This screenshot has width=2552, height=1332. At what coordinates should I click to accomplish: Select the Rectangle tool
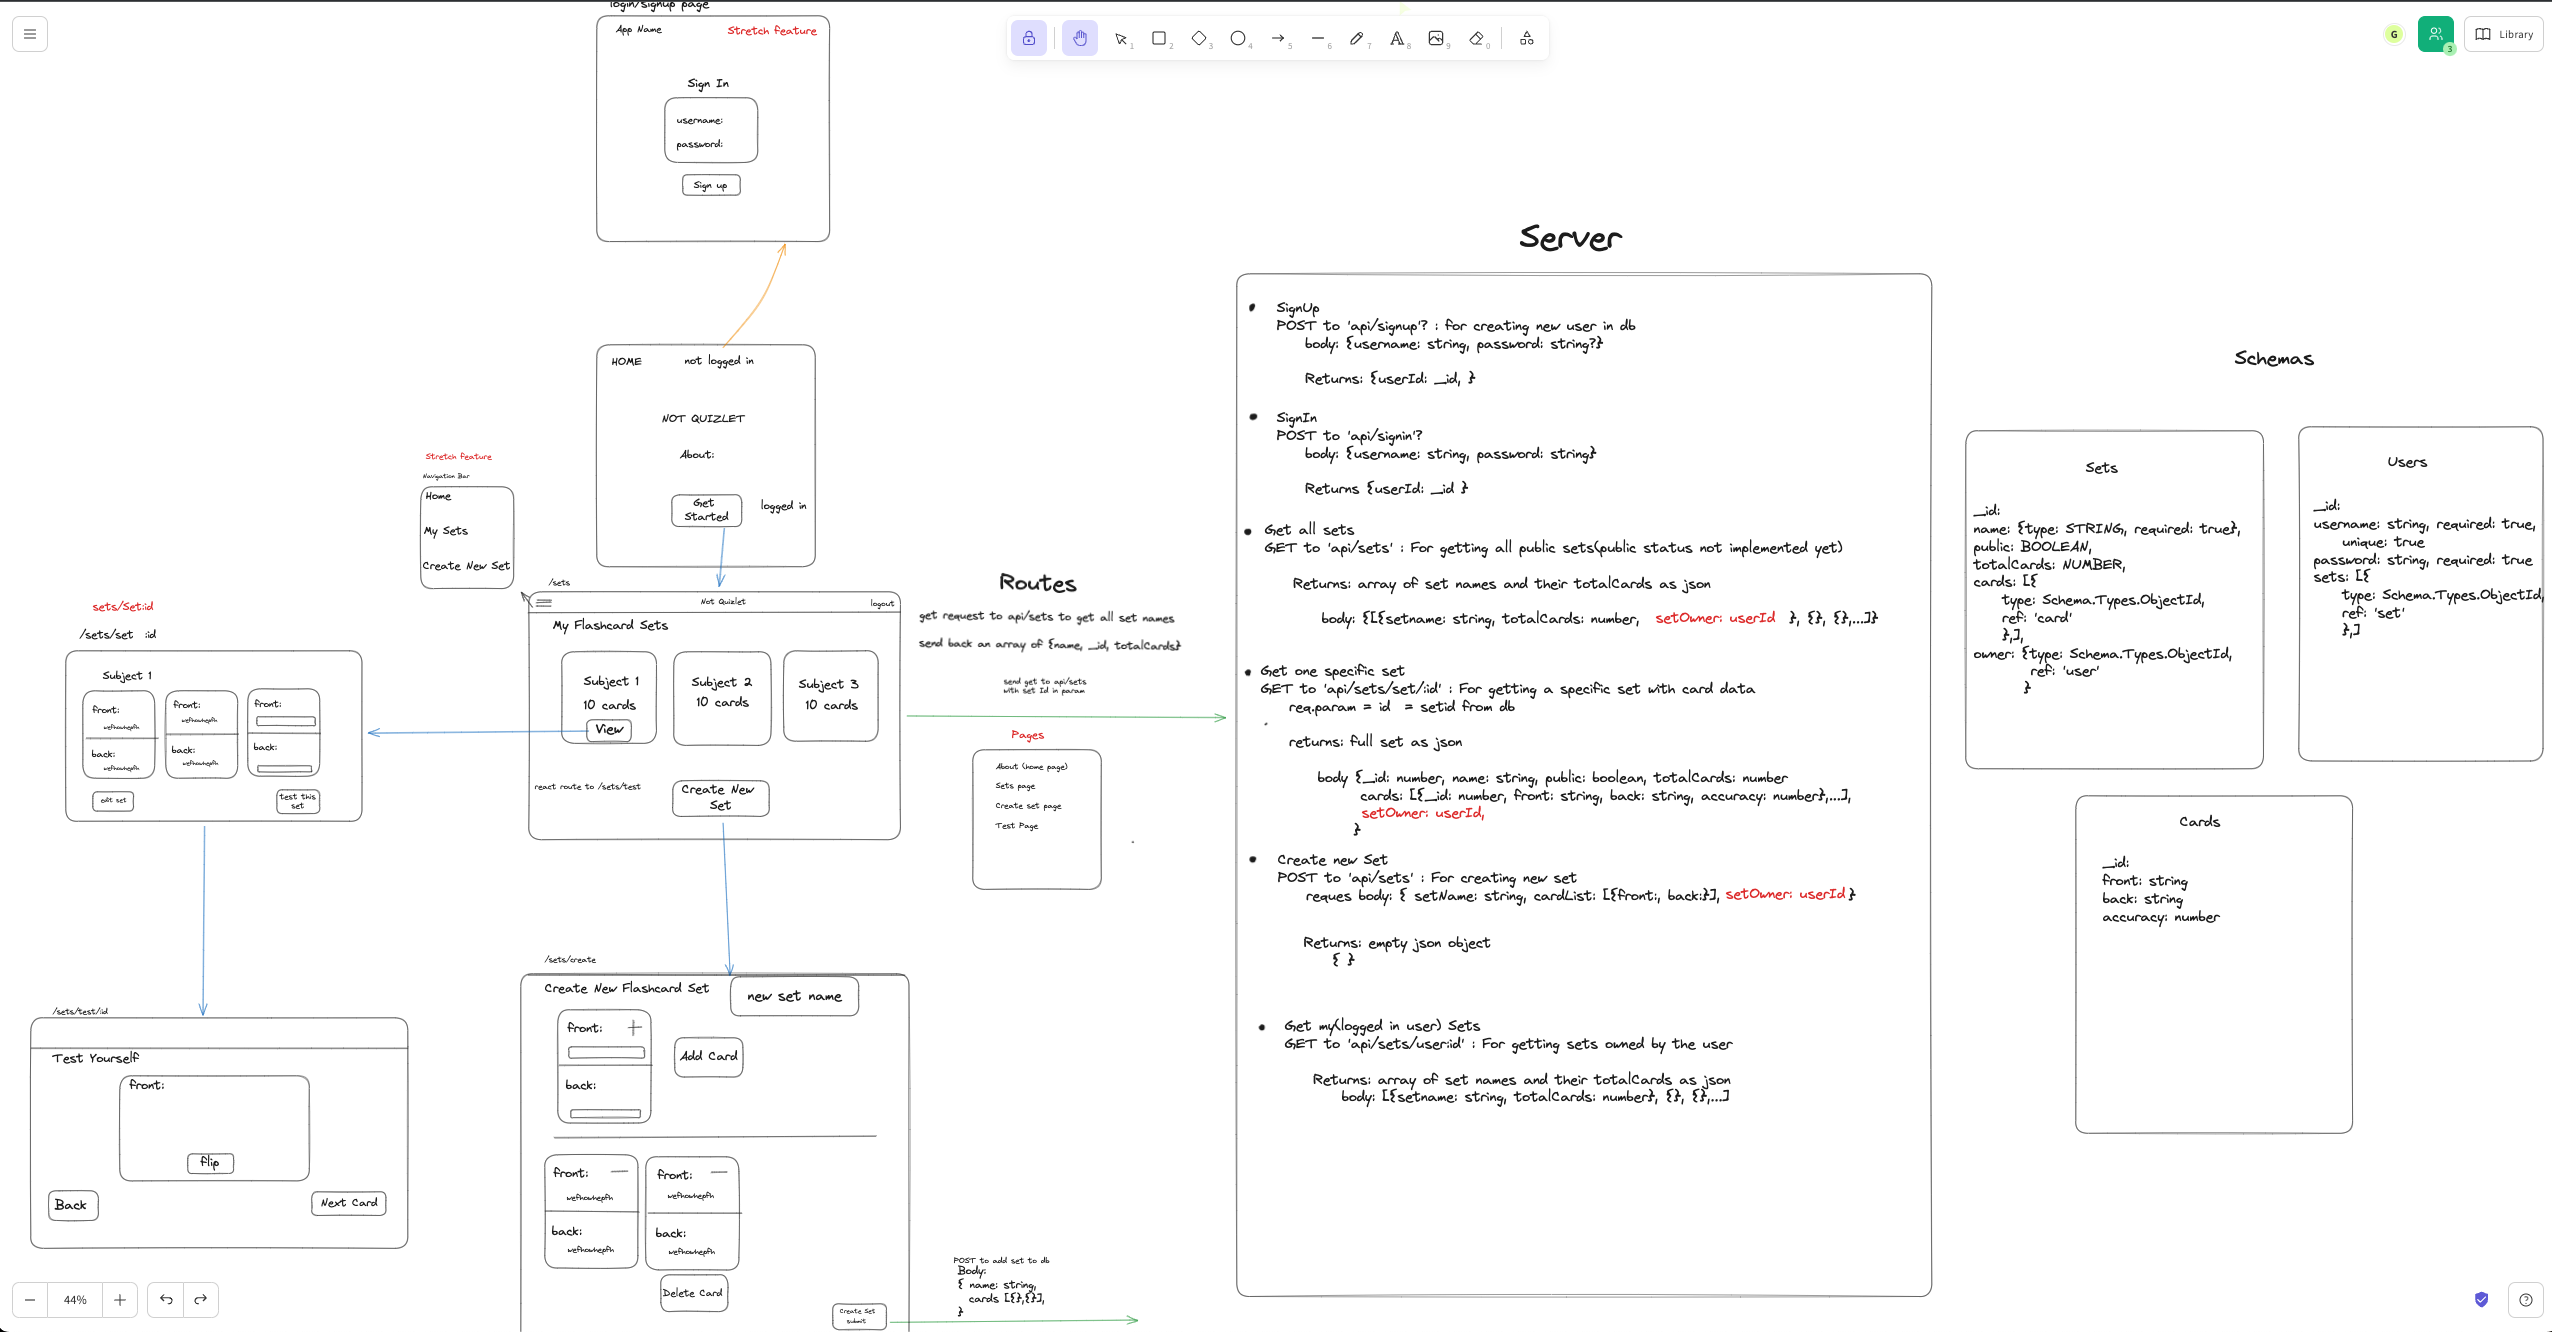click(x=1160, y=38)
